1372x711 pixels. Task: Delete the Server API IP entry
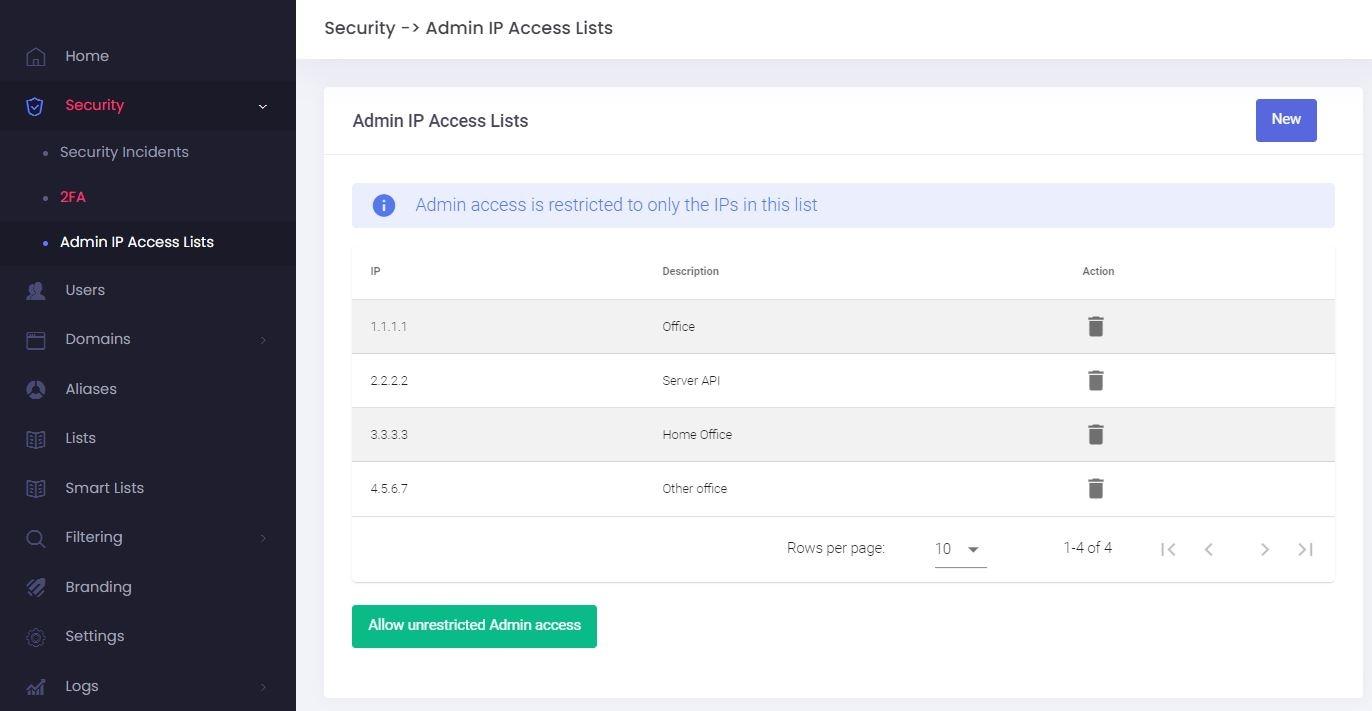coord(1095,380)
